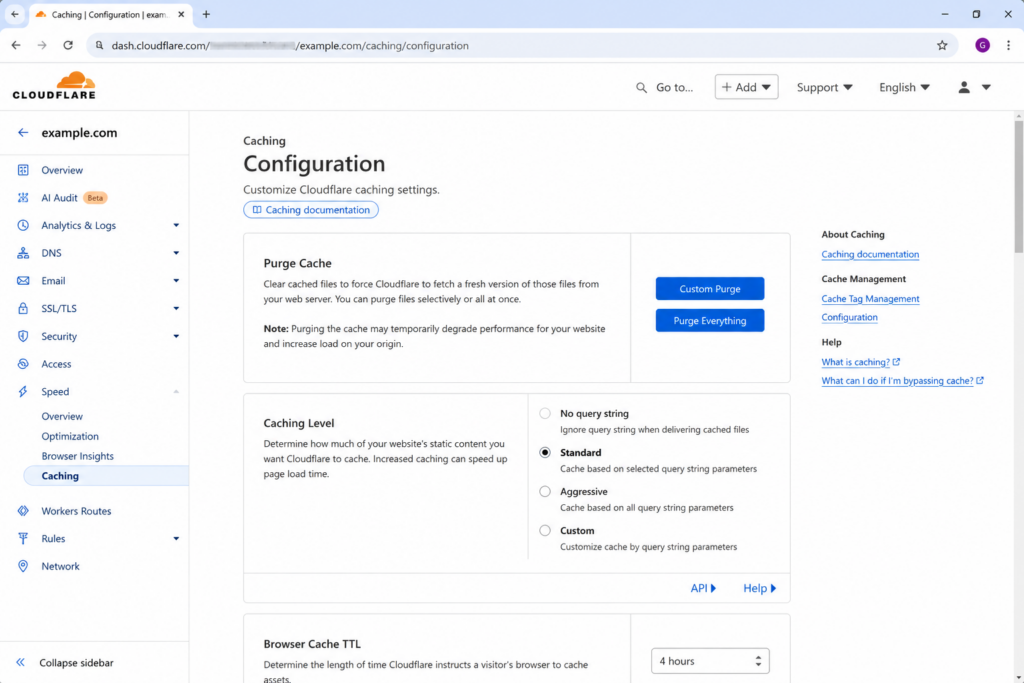This screenshot has width=1024, height=683.
Task: Click the page vertical scrollbar
Action: pos(1018,186)
